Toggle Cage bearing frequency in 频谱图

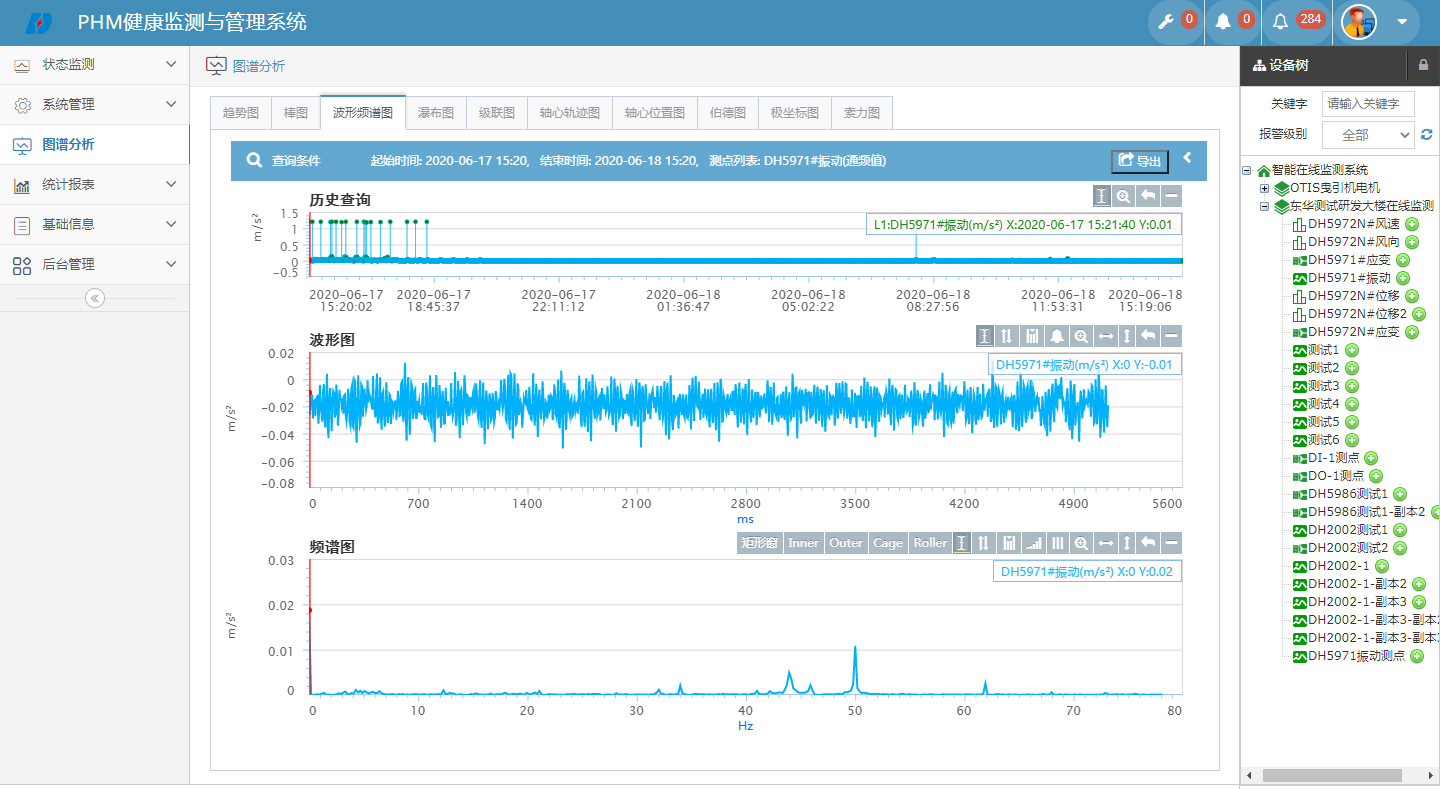[888, 543]
